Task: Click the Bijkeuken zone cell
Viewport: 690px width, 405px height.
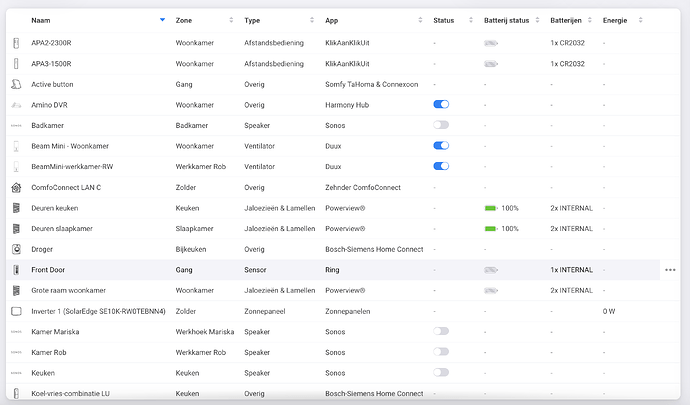Action: (x=191, y=249)
